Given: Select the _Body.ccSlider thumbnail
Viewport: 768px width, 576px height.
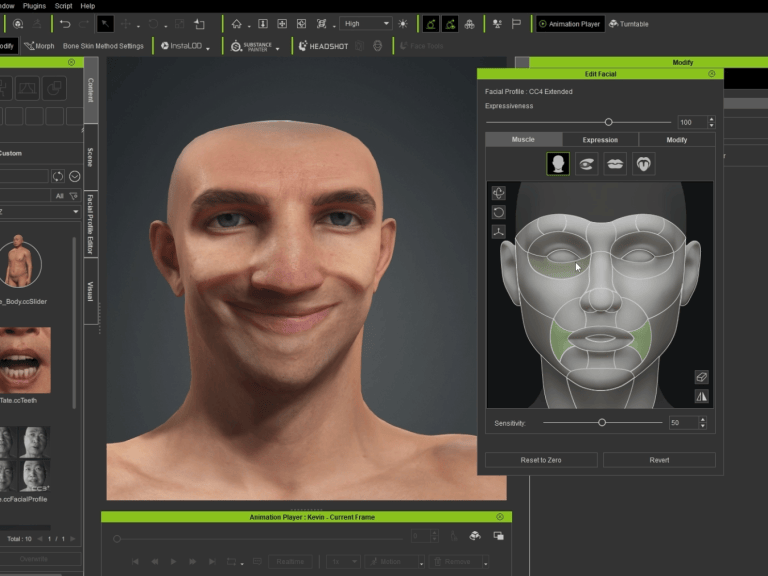Looking at the screenshot, I should pos(21,263).
